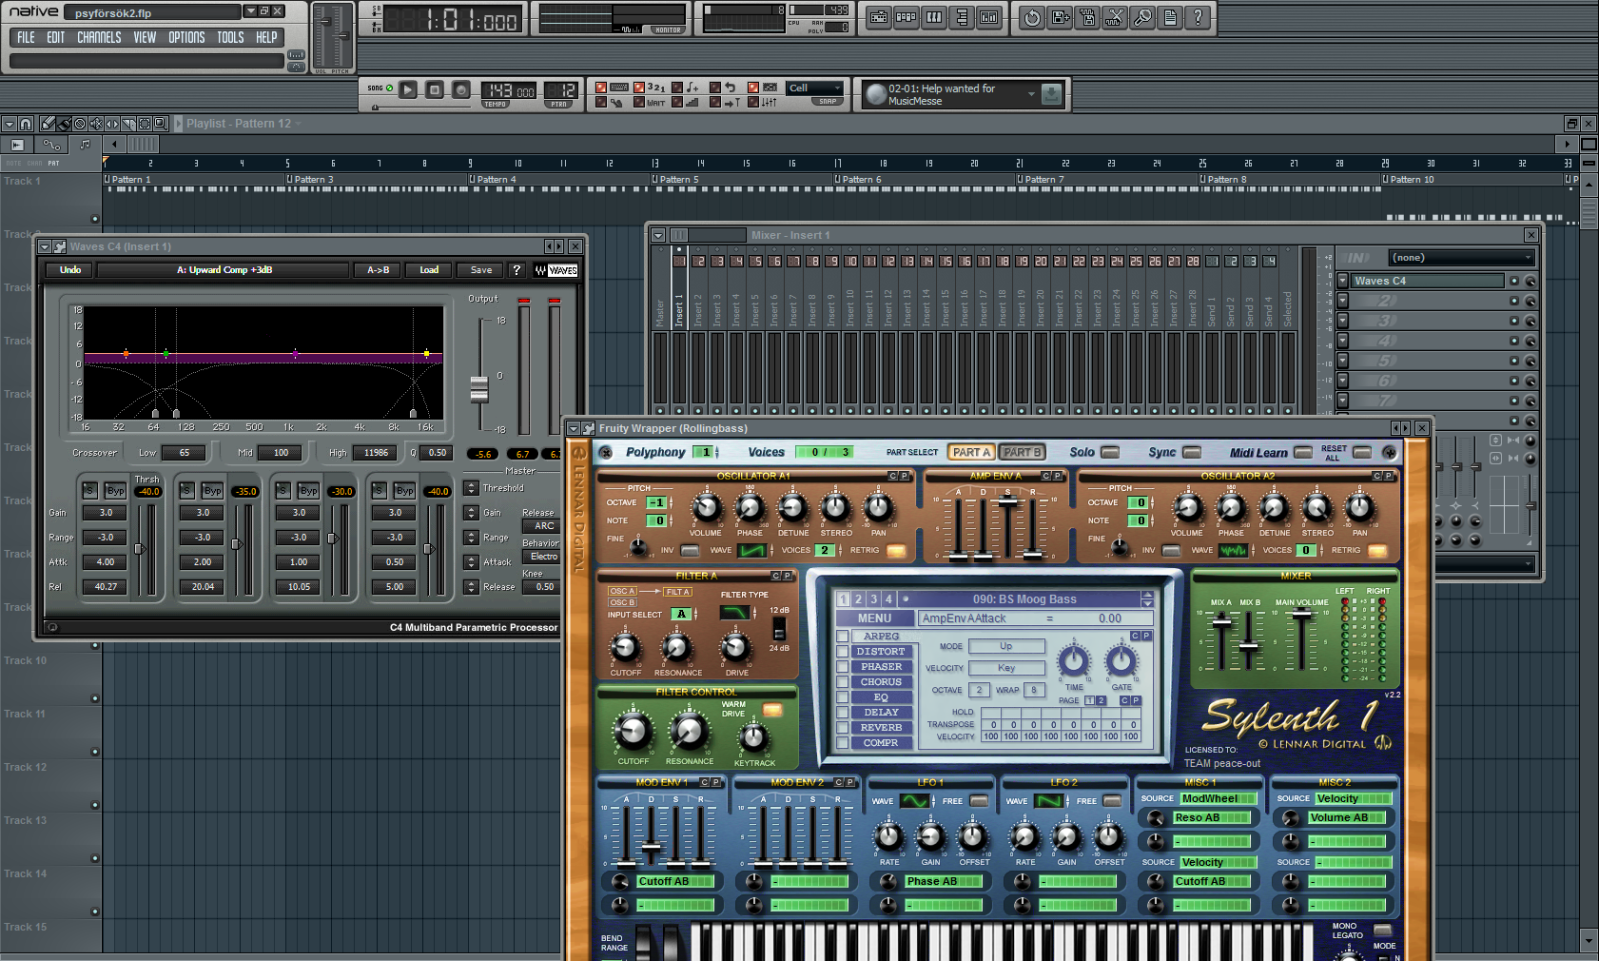Viewport: 1599px width, 961px height.
Task: Open the Fruity Wrapper window options arrow
Action: 574,428
